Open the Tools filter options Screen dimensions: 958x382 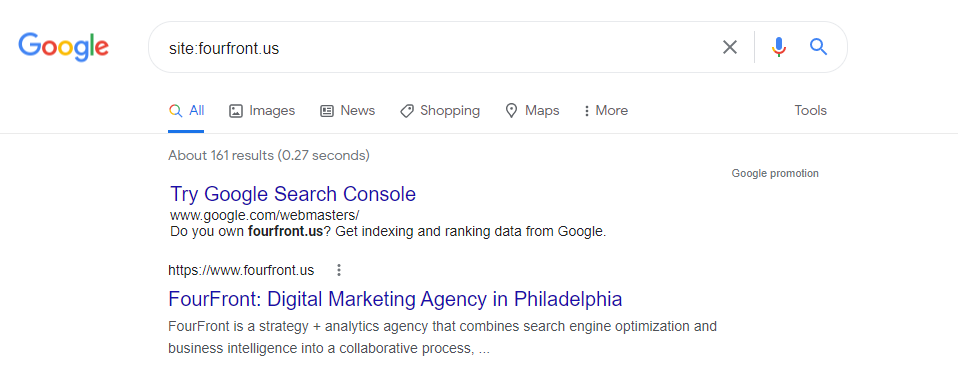tap(810, 111)
